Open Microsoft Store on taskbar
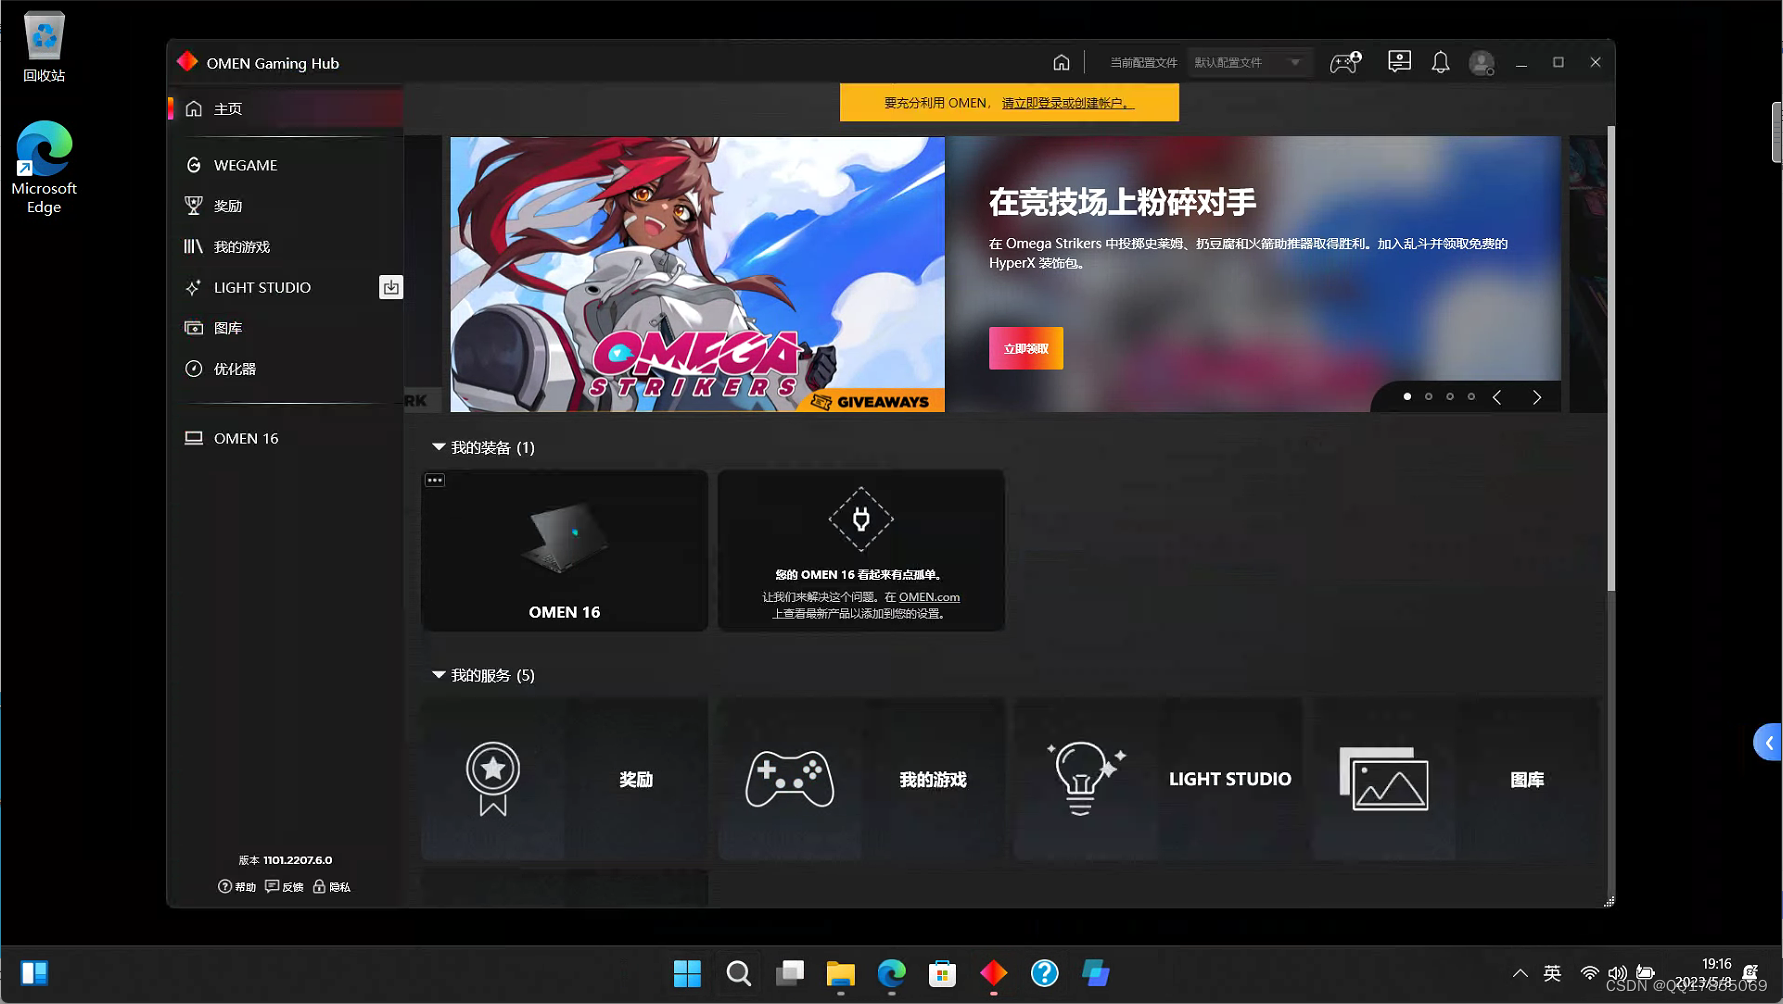The height and width of the screenshot is (1004, 1783). pos(942,973)
